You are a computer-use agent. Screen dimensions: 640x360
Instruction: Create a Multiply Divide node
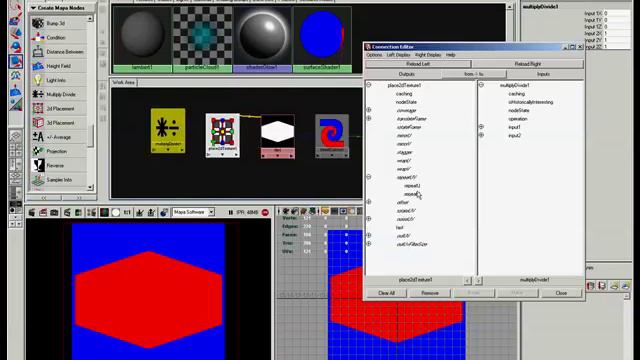coord(58,94)
